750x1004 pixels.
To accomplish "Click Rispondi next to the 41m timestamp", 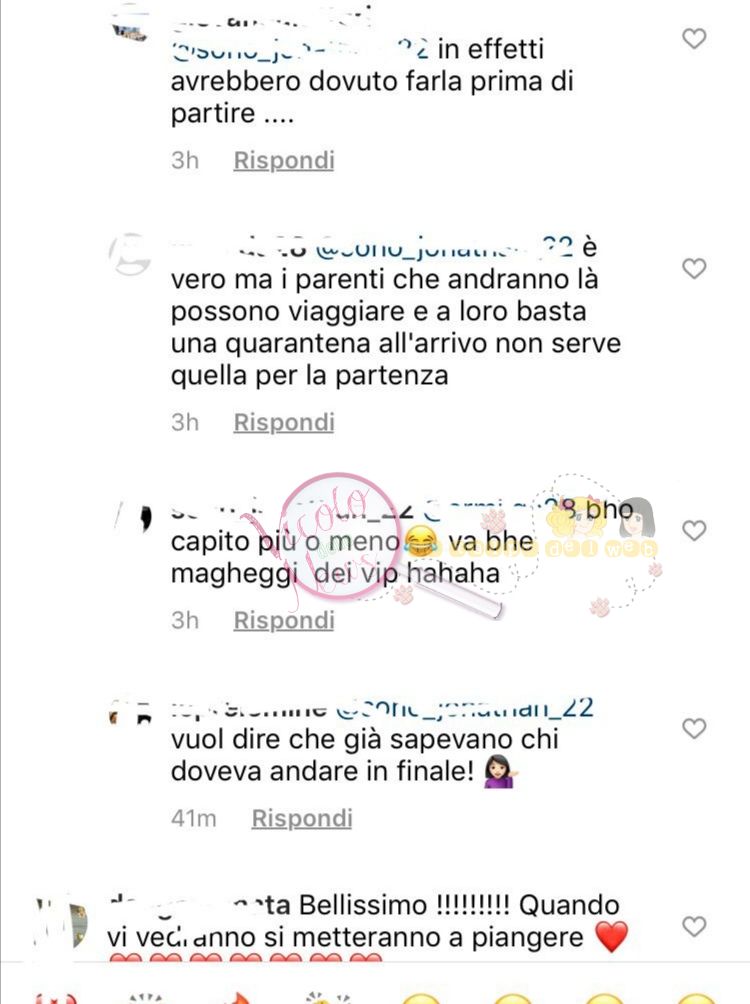I will coord(302,818).
